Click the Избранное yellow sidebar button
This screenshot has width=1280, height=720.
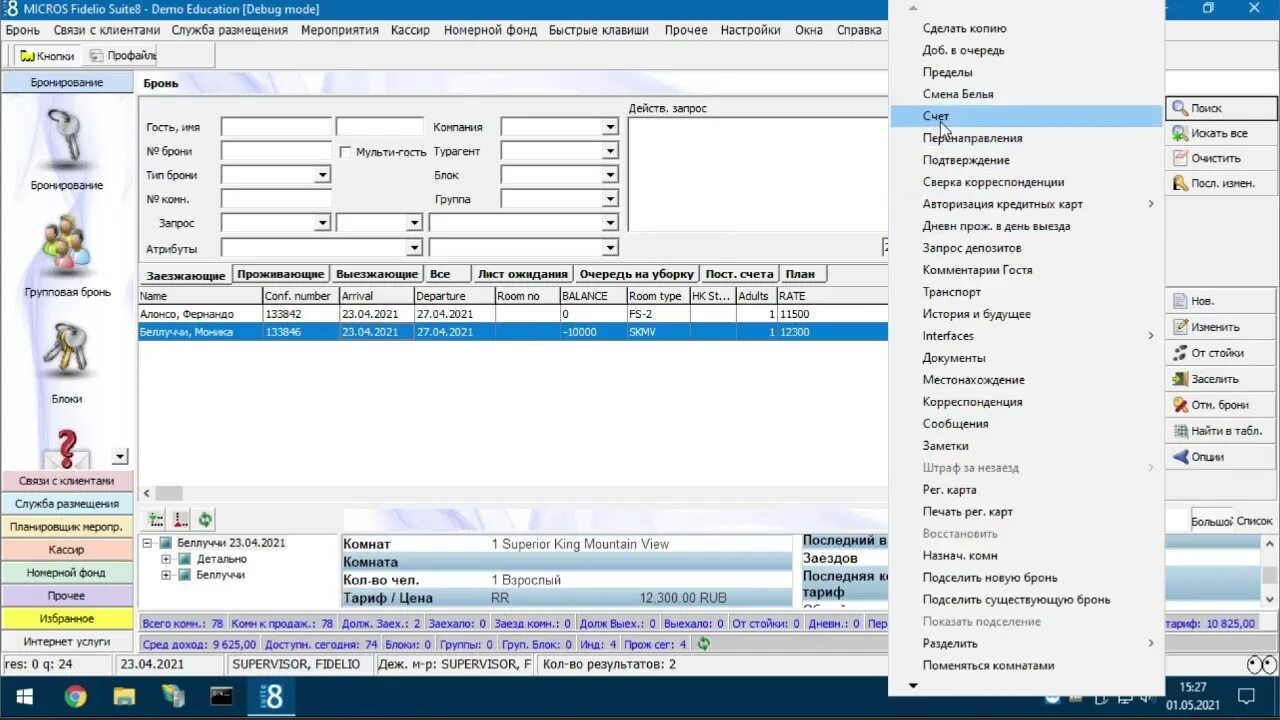66,619
